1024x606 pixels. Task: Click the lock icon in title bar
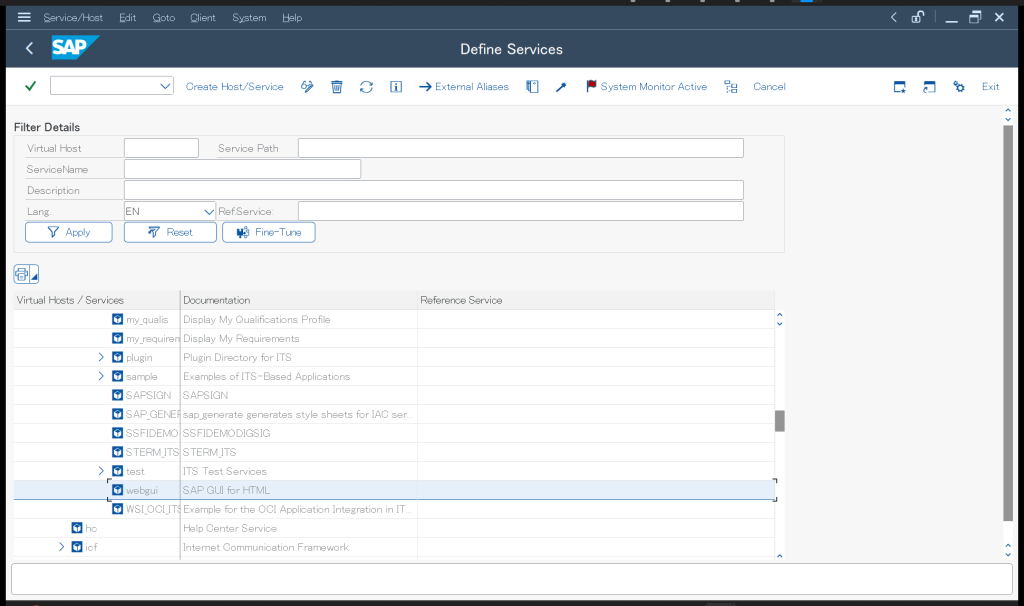[x=917, y=17]
